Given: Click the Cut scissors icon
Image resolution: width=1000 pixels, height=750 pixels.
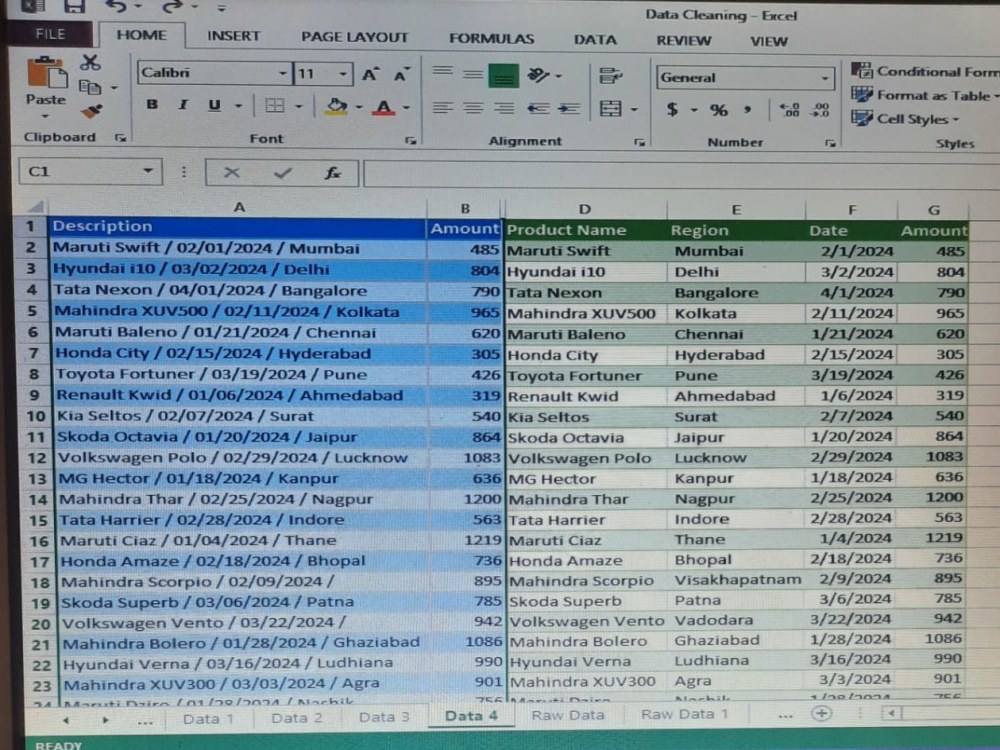Looking at the screenshot, I should [x=90, y=62].
